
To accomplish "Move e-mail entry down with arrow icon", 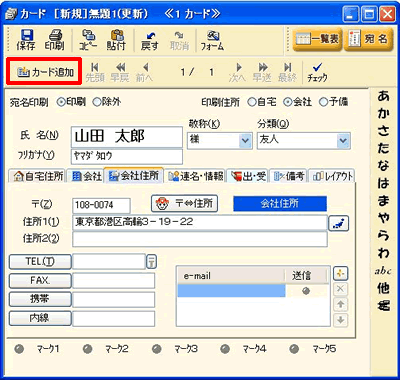I will pos(340,320).
